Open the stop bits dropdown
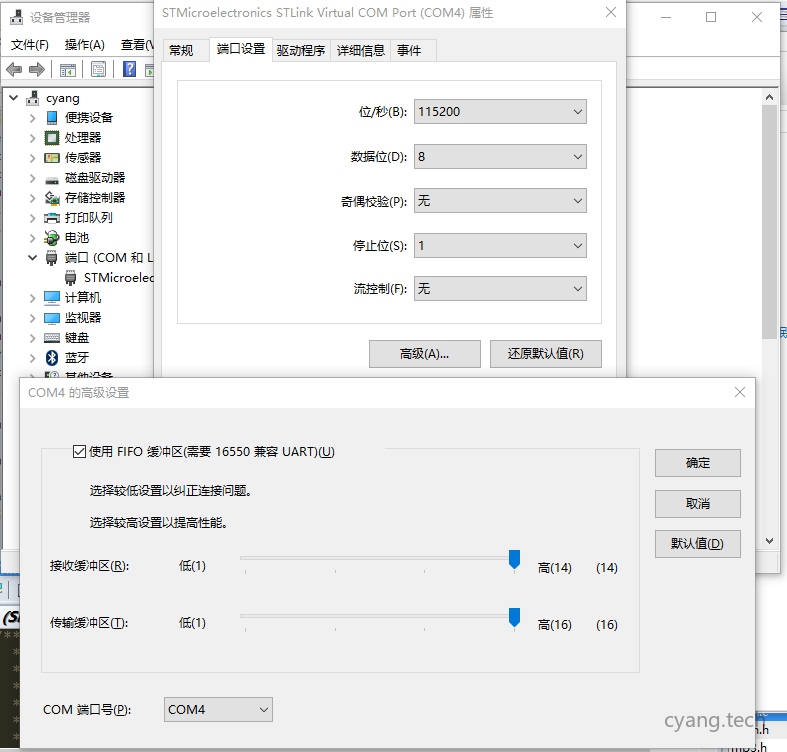Screen dimensions: 787x752 pyautogui.click(x=500, y=245)
